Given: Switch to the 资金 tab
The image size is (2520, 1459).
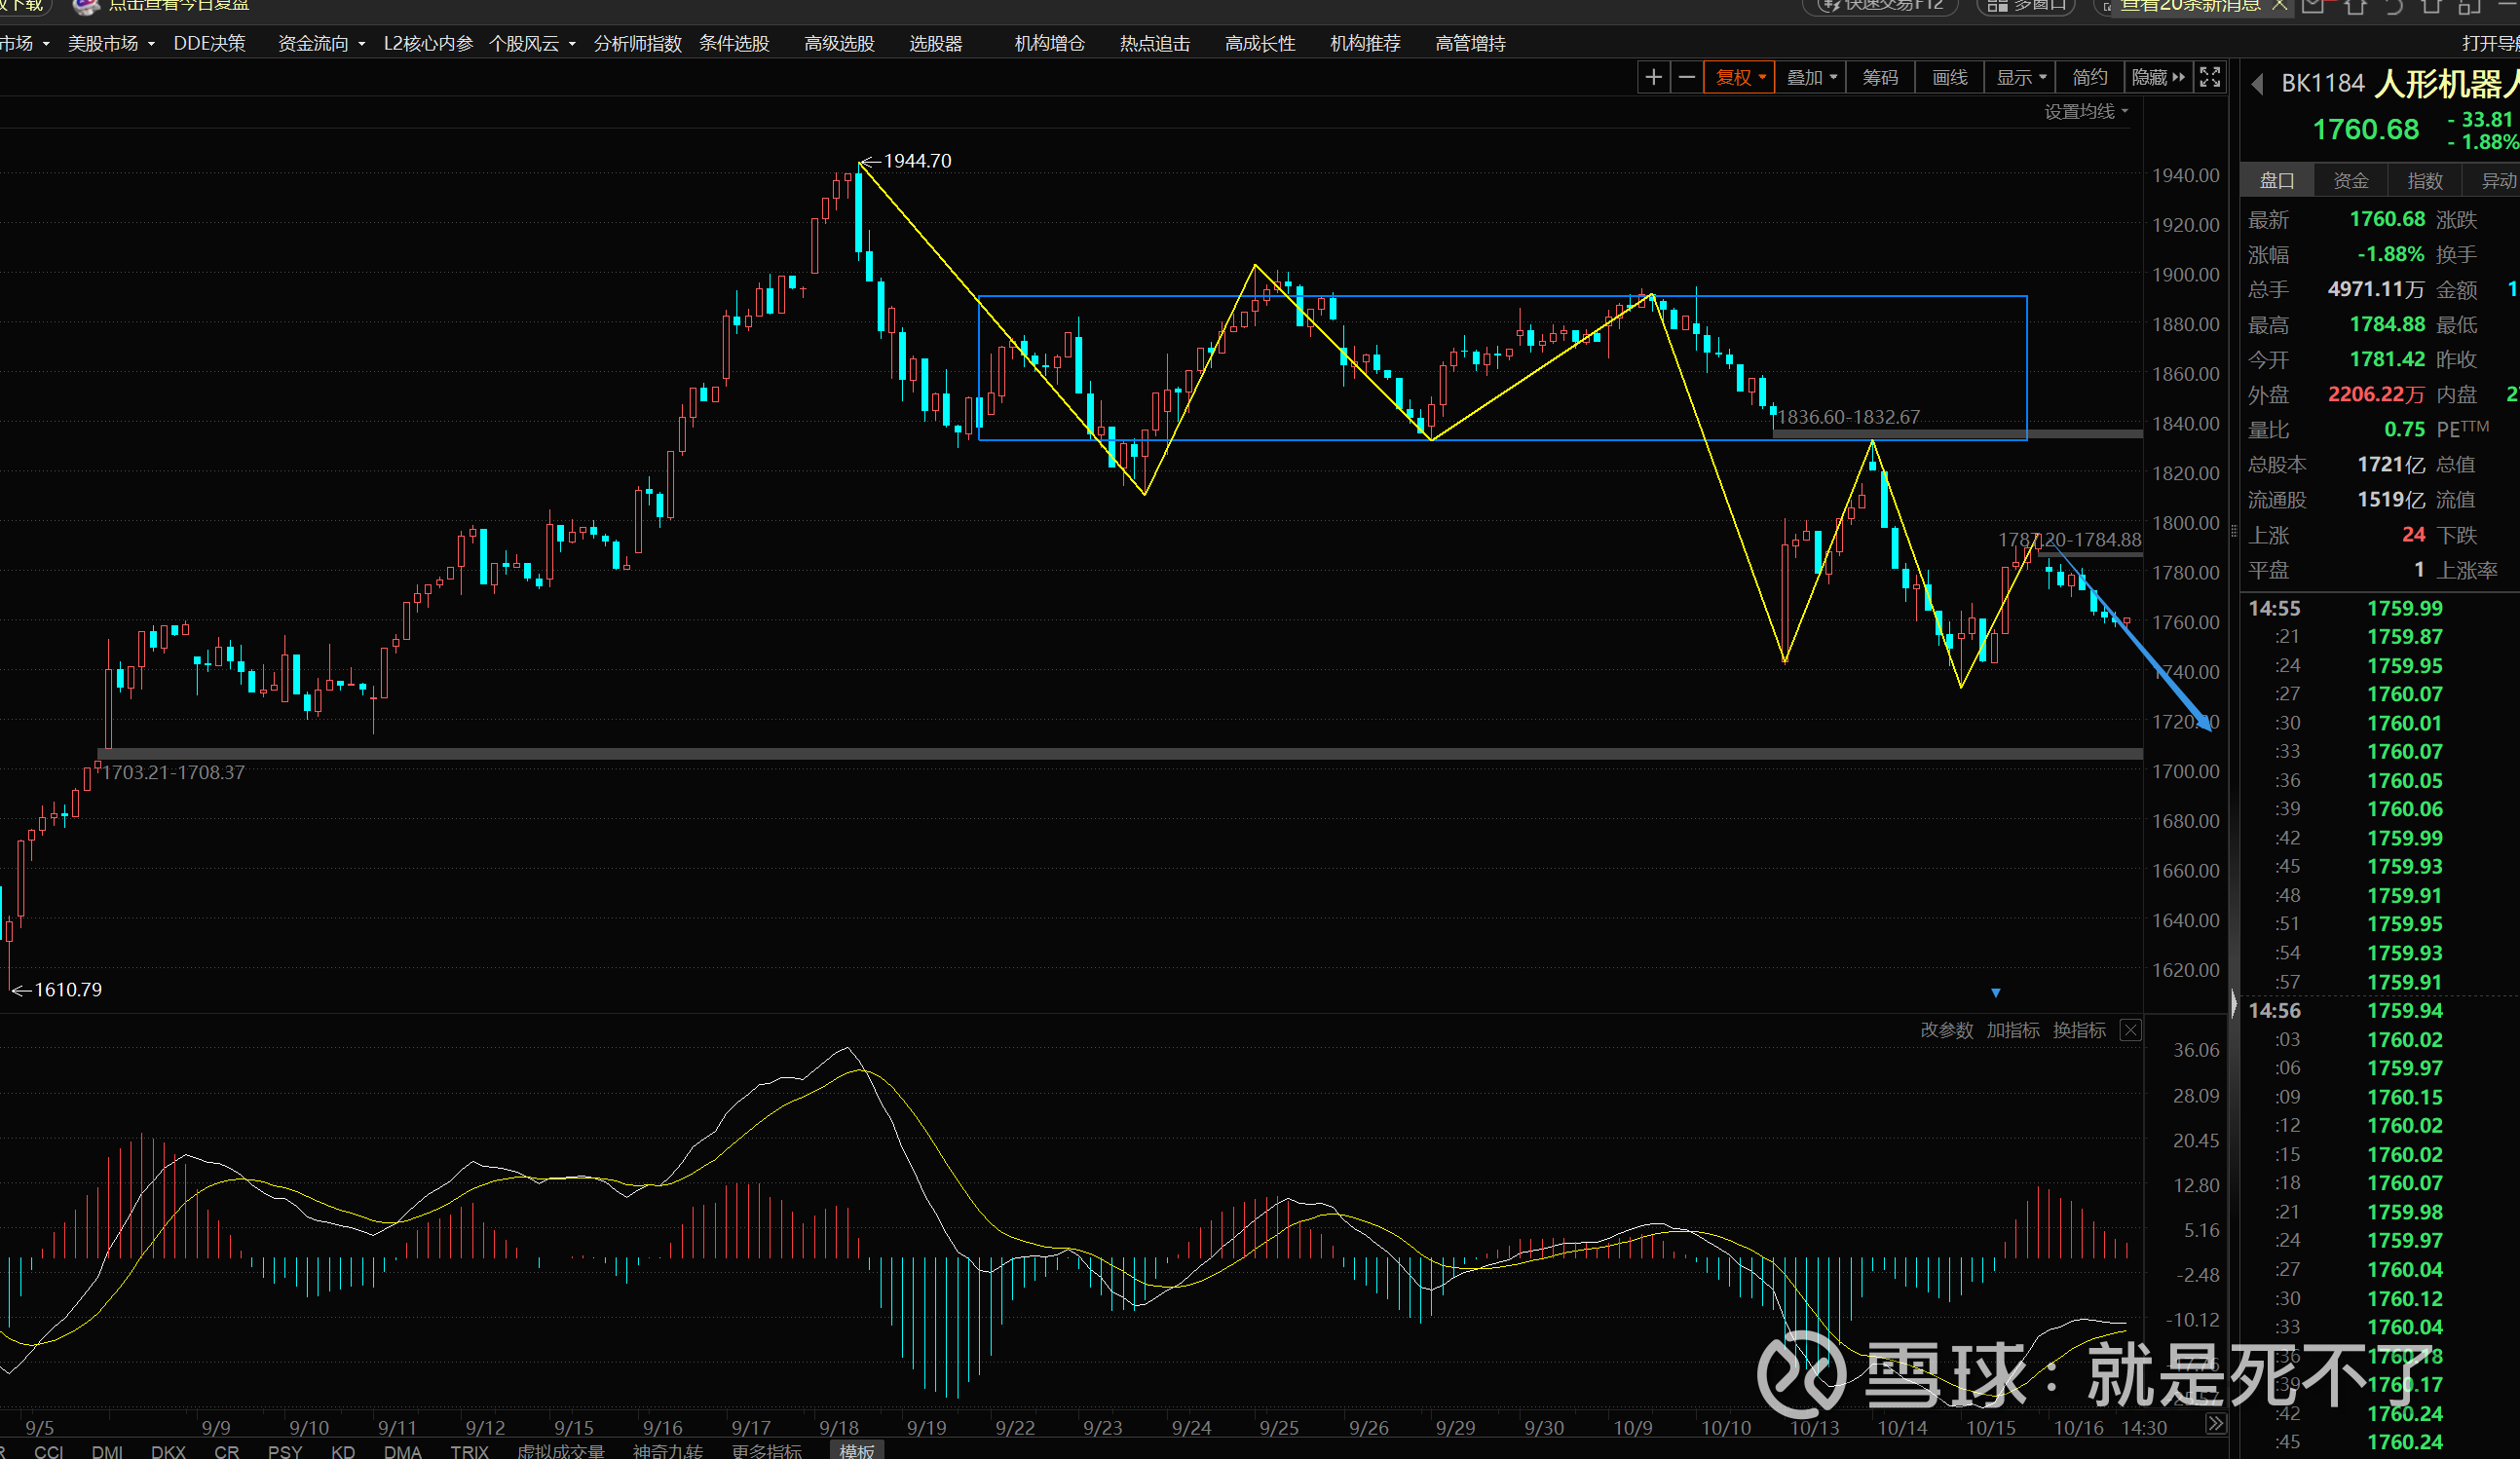Looking at the screenshot, I should [x=2350, y=181].
